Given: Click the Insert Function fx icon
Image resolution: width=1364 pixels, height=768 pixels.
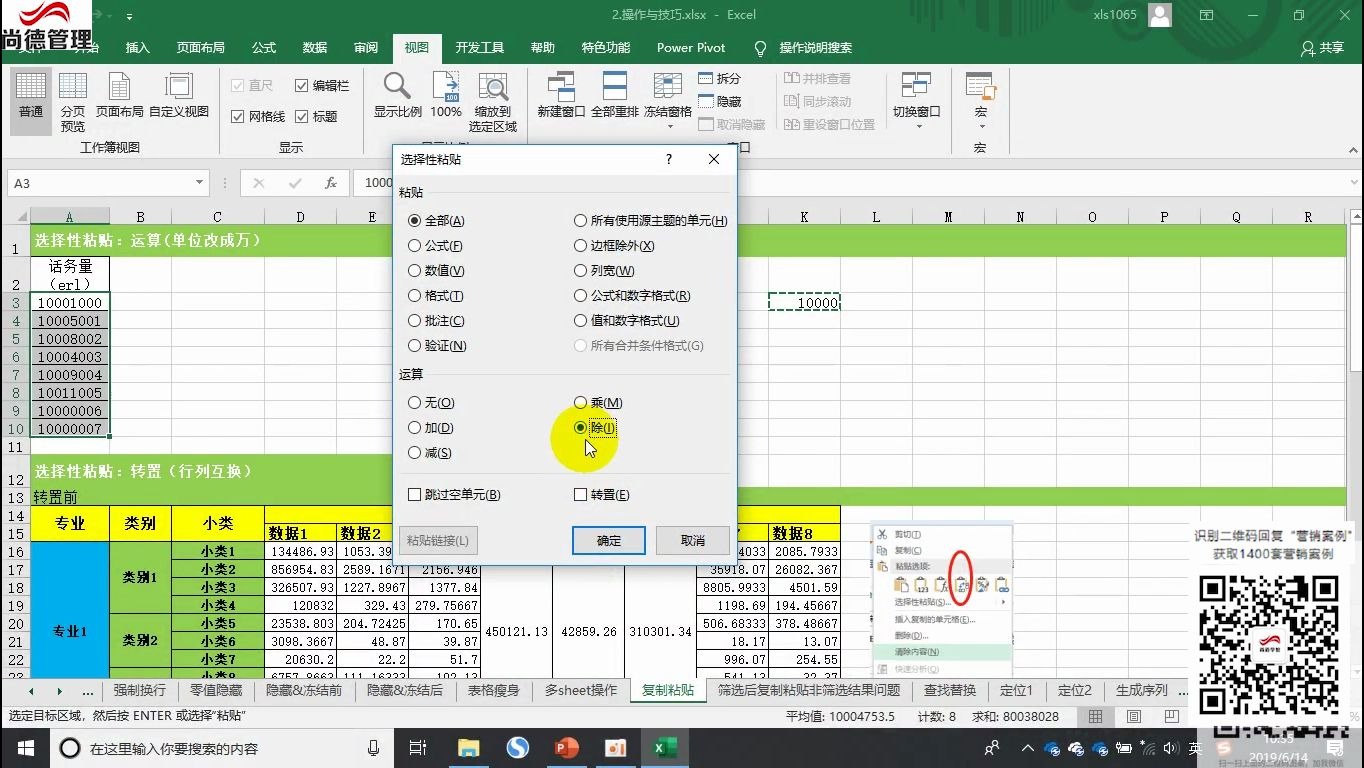Looking at the screenshot, I should (x=331, y=183).
